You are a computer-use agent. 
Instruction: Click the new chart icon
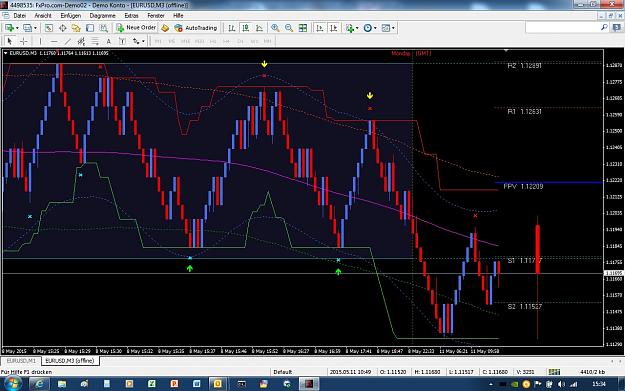[9, 28]
